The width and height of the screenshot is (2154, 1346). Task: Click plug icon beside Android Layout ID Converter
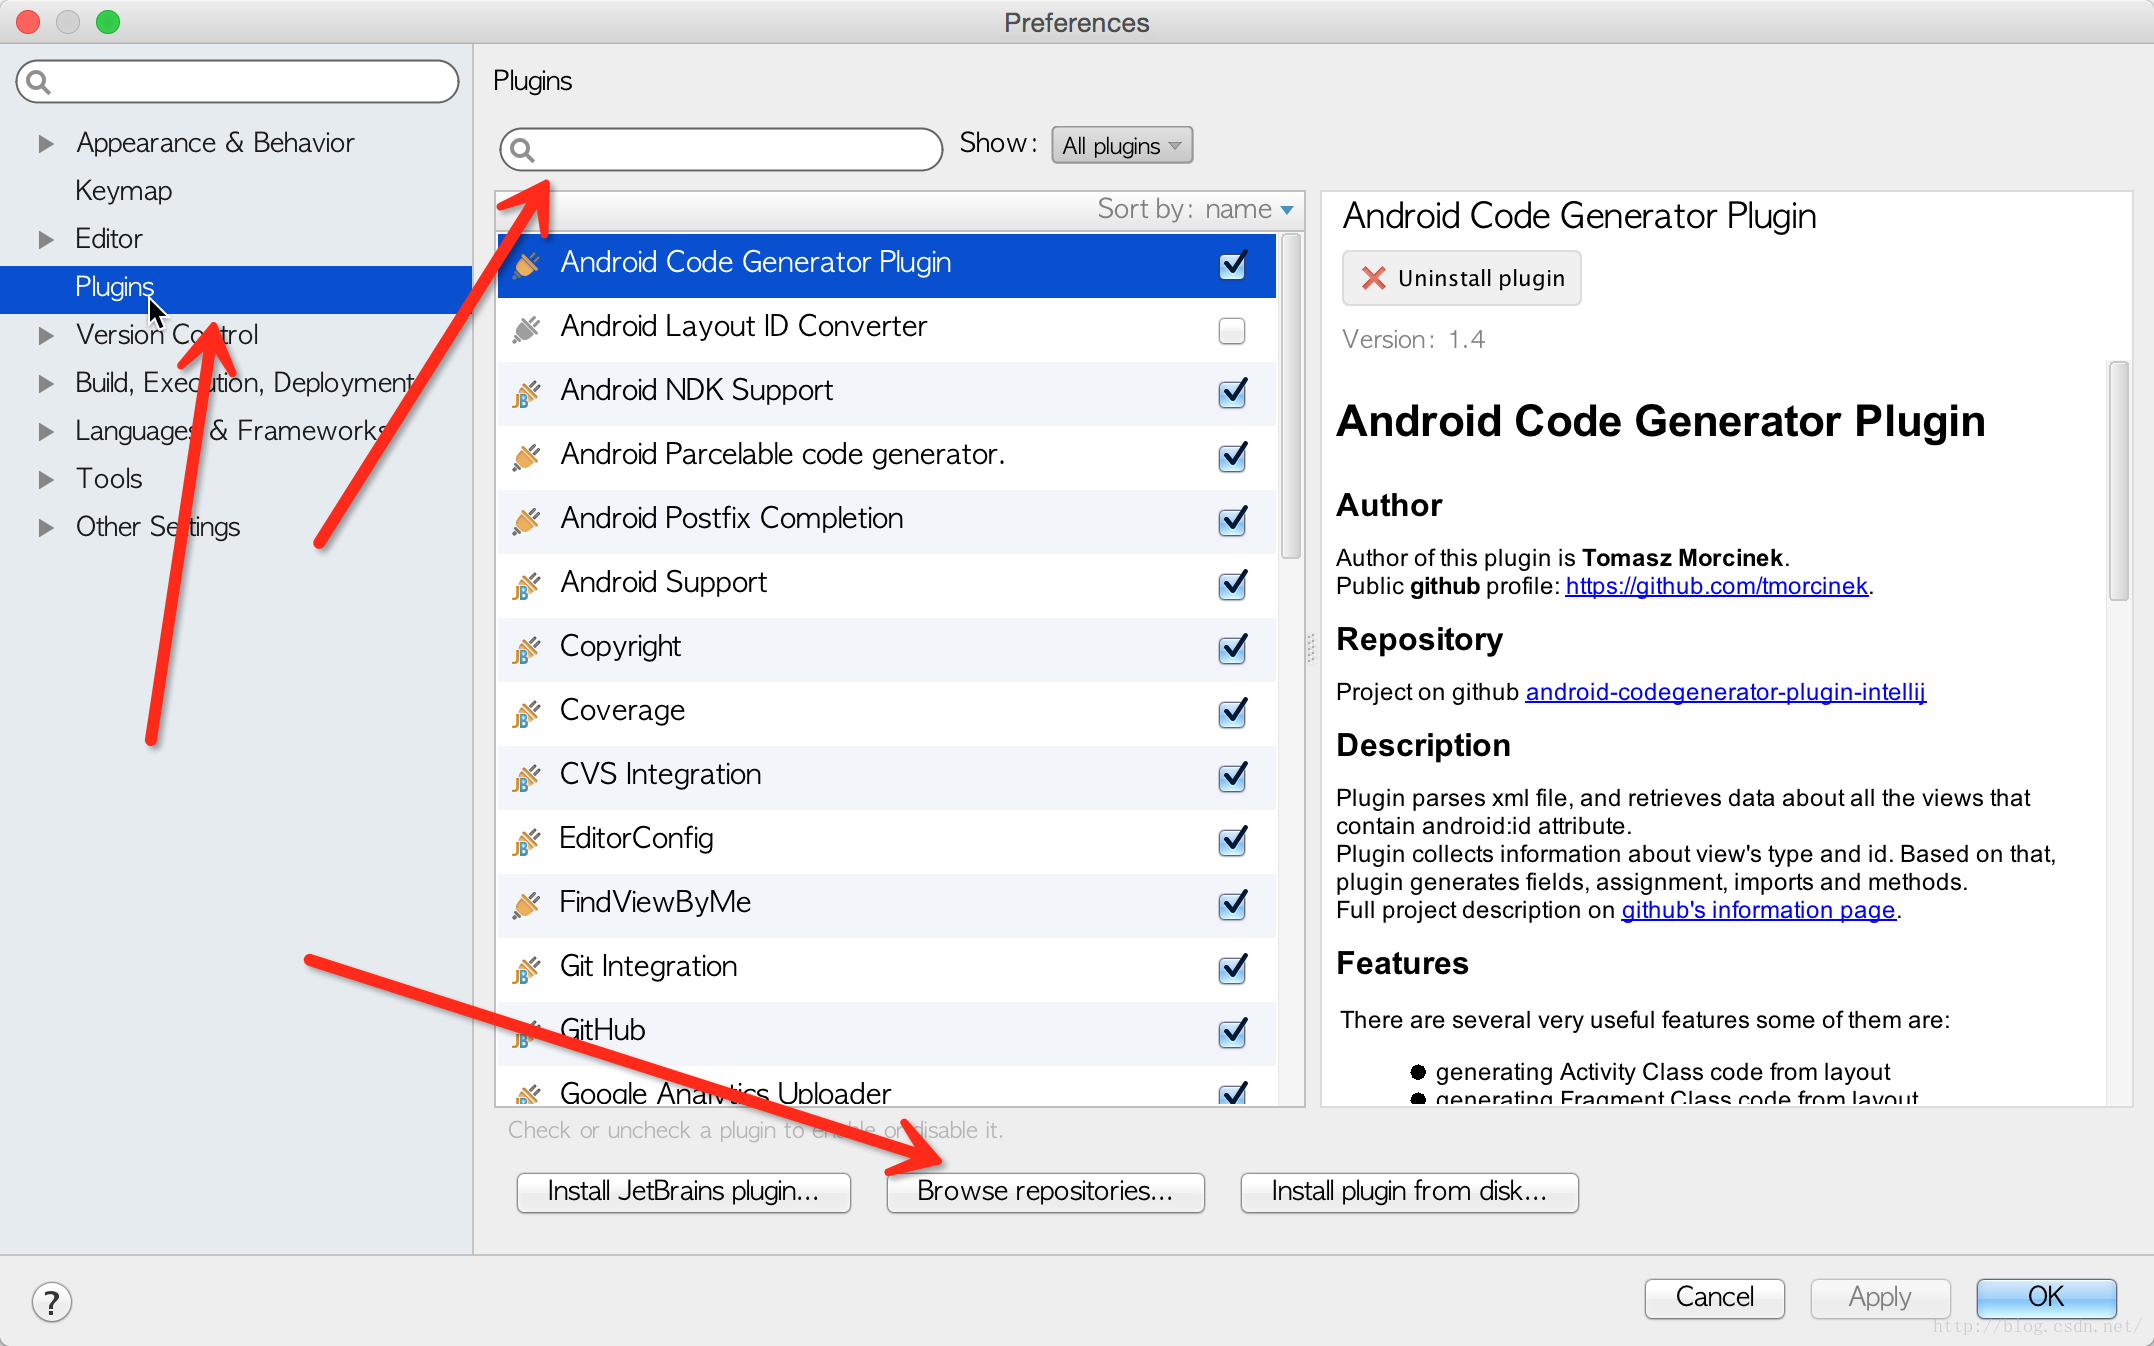tap(527, 328)
